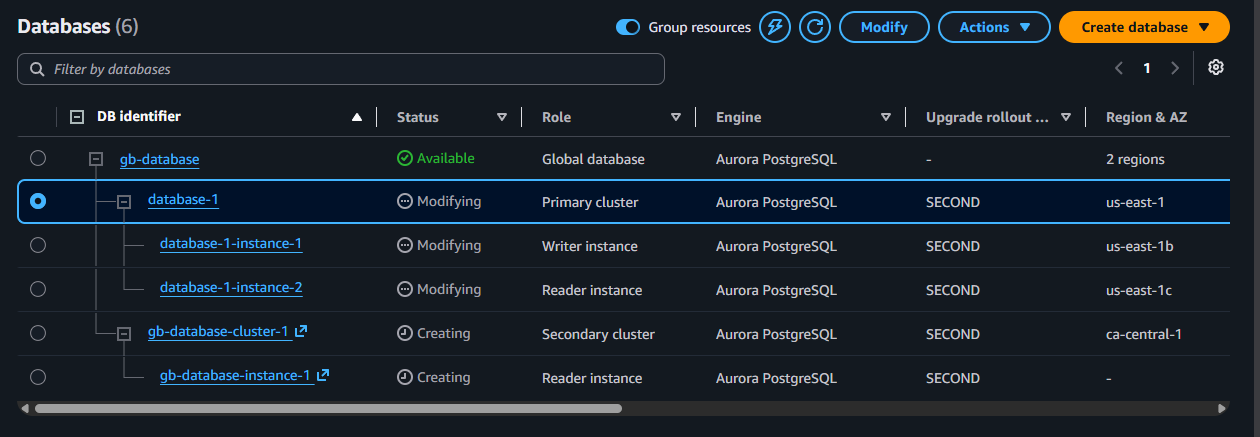The height and width of the screenshot is (437, 1260).
Task: Open Create database dropdown
Action: point(1144,27)
